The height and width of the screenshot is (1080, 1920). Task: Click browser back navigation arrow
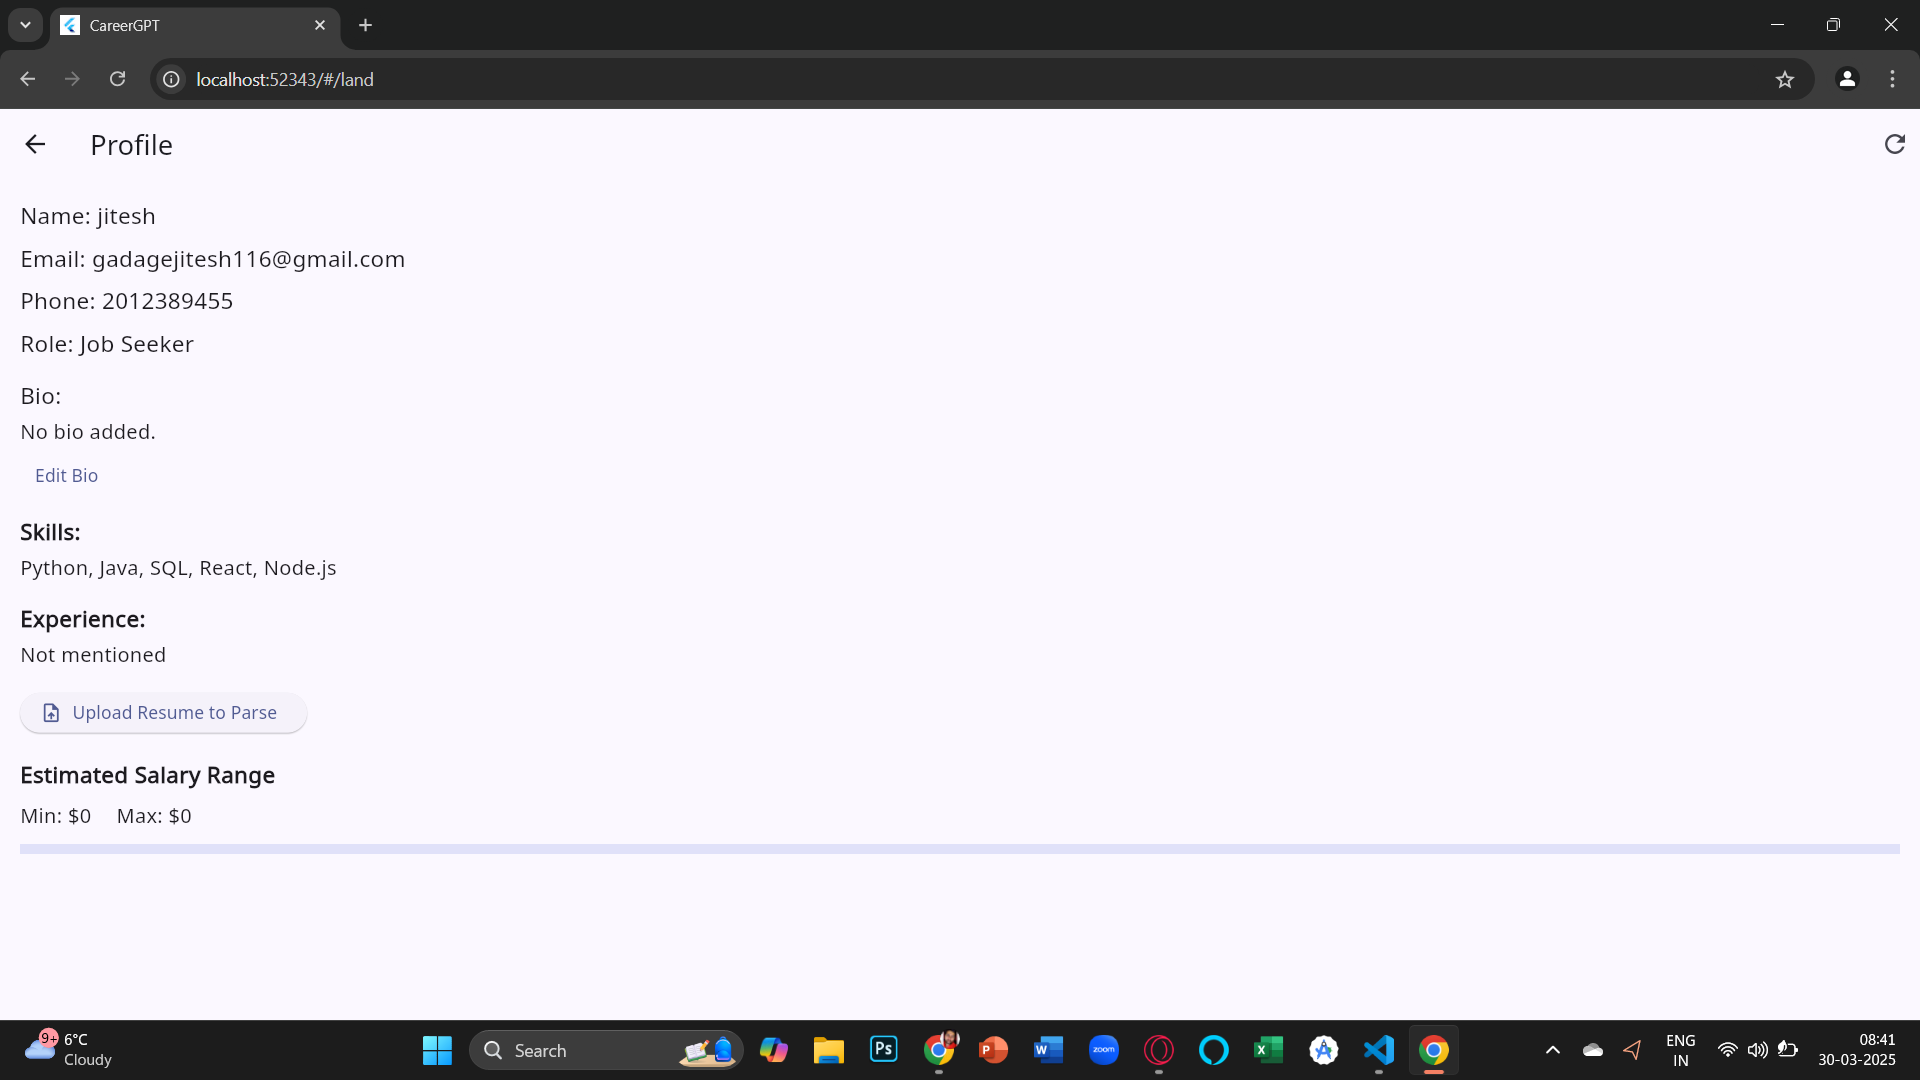(x=28, y=79)
